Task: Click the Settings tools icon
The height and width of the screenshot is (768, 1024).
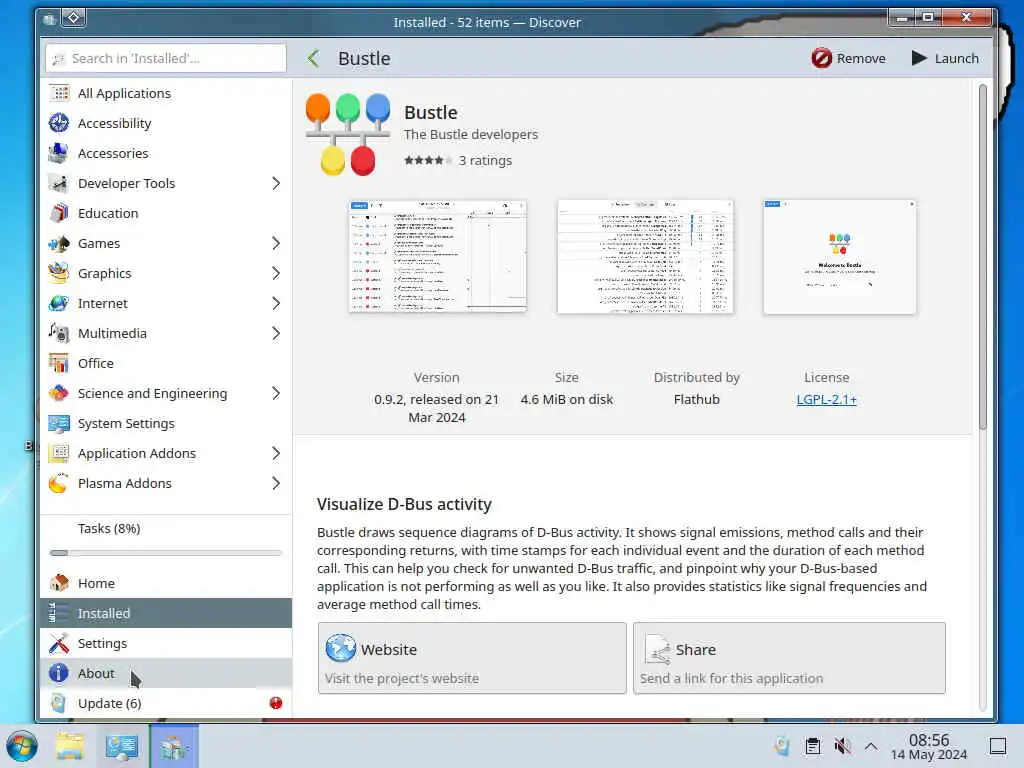Action: coord(59,643)
